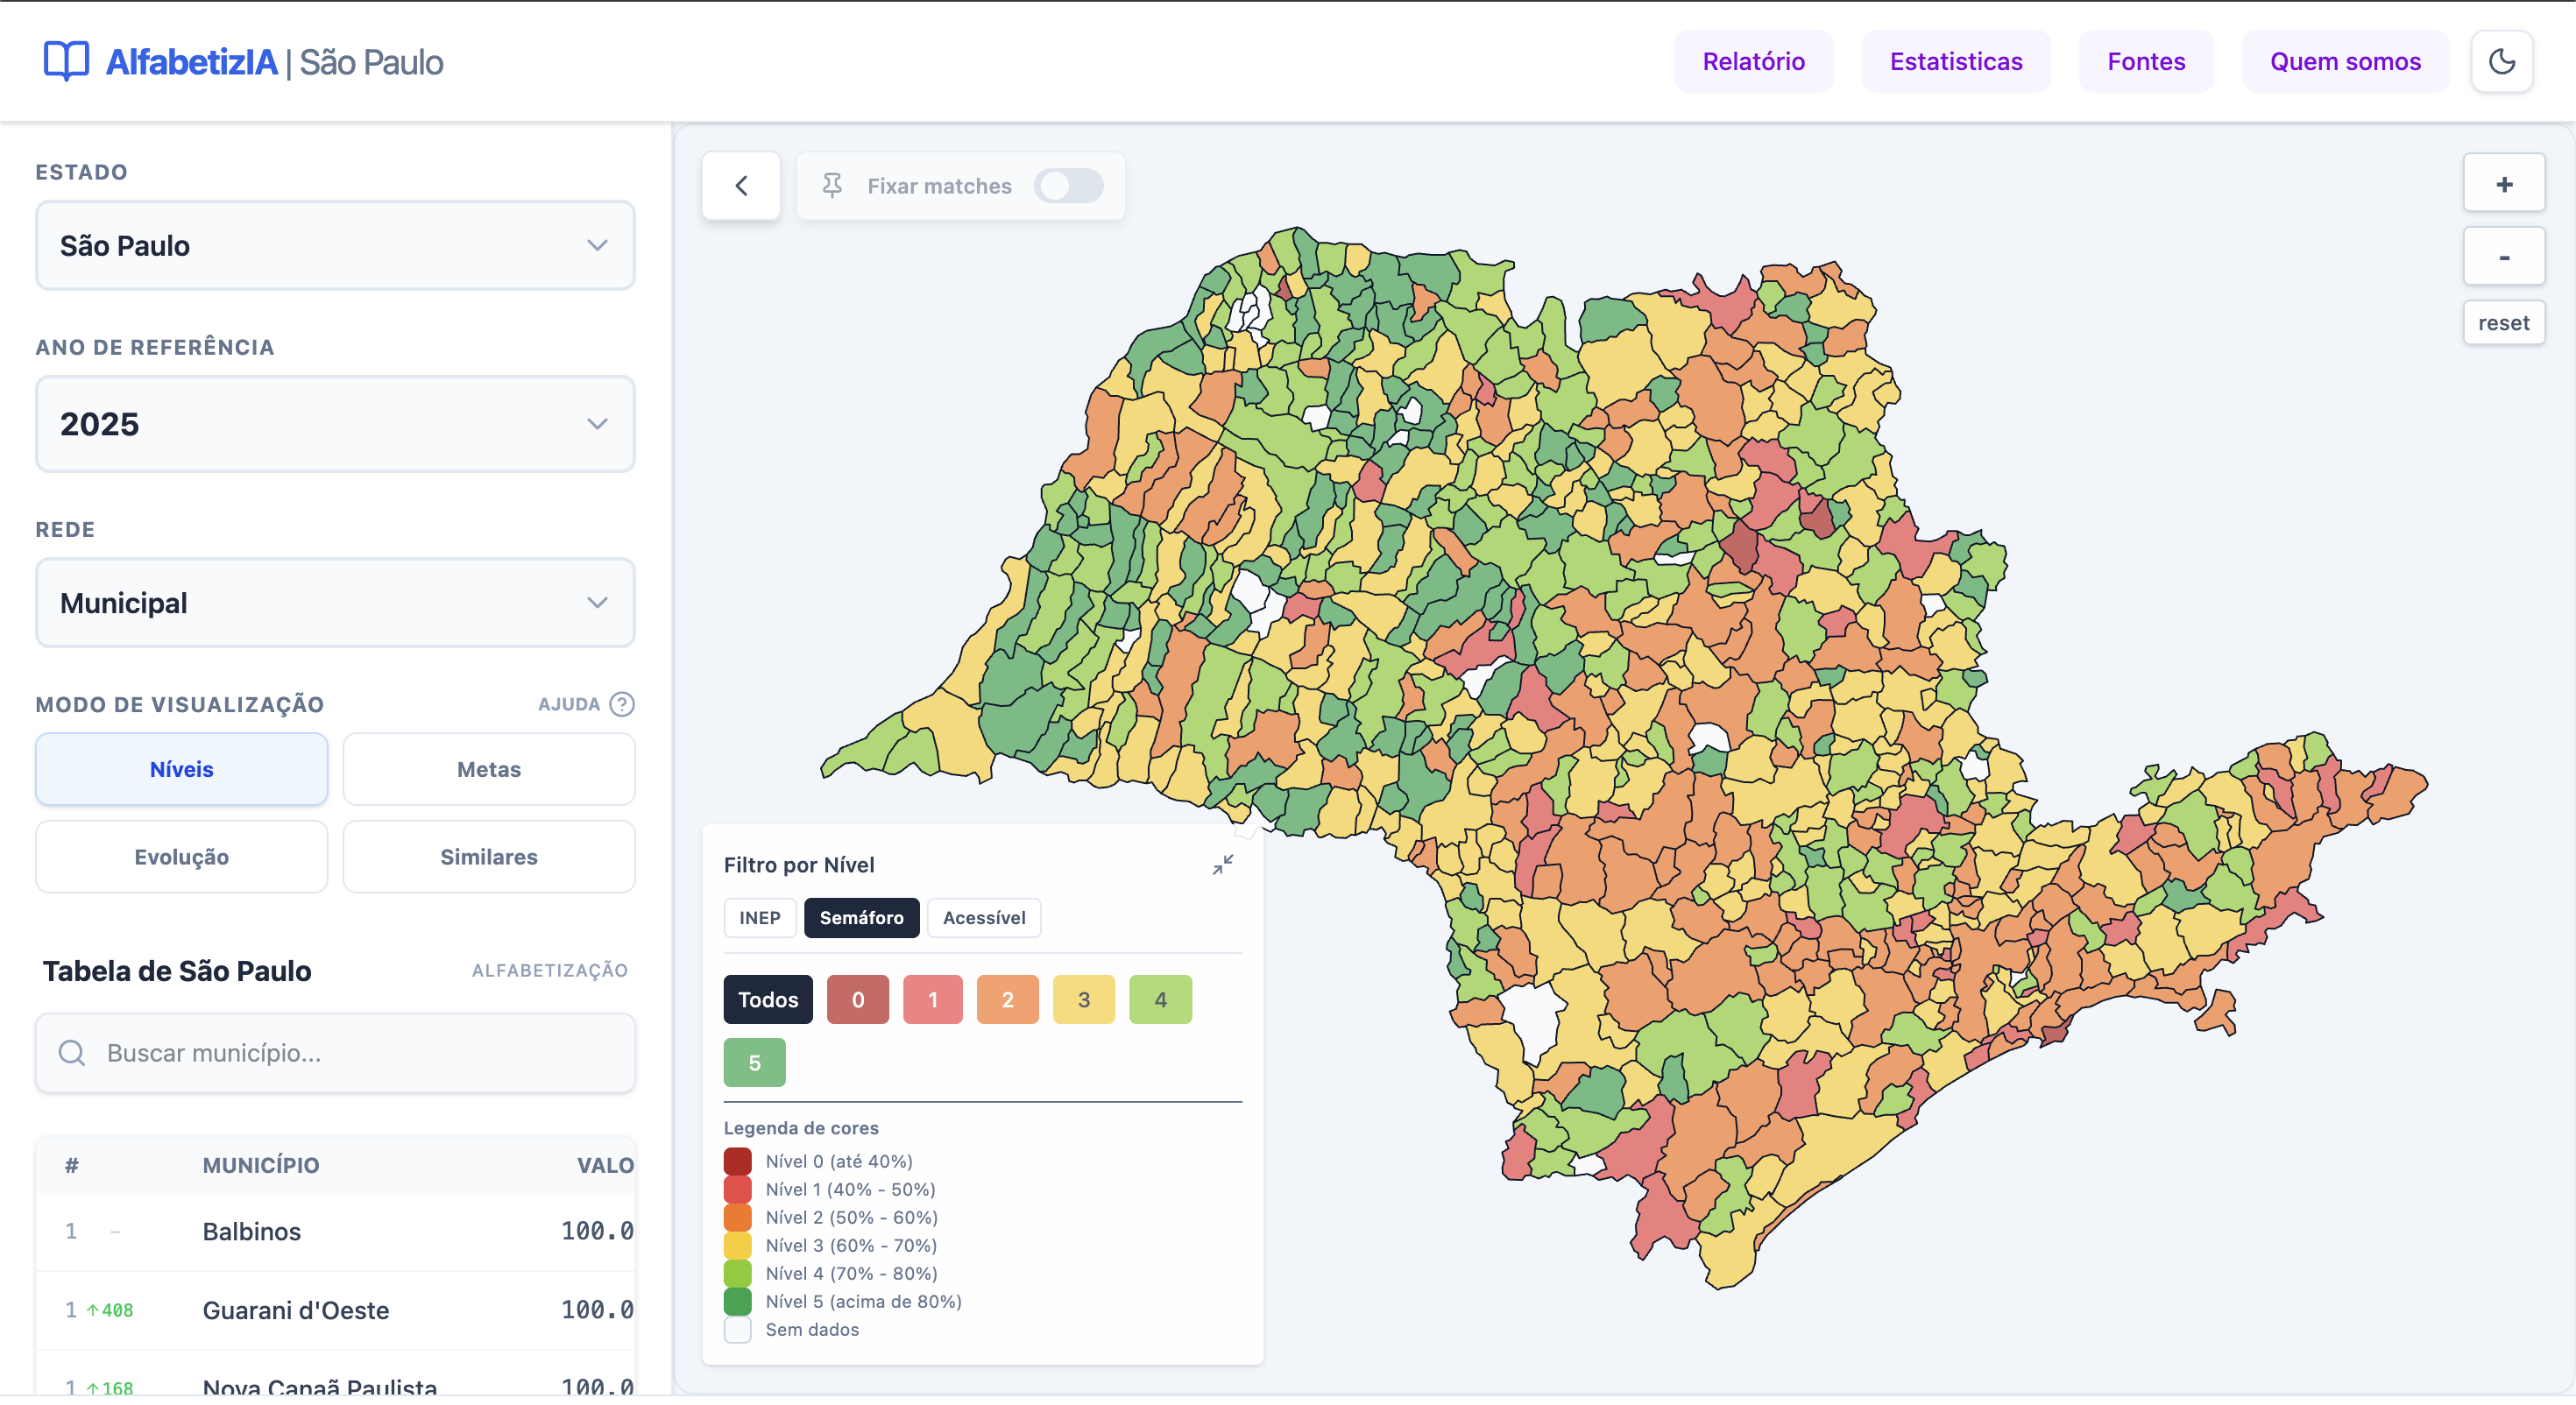Viewport: 2576px width, 1405px height.
Task: Open the Ajuda help question-mark icon
Action: click(x=622, y=704)
